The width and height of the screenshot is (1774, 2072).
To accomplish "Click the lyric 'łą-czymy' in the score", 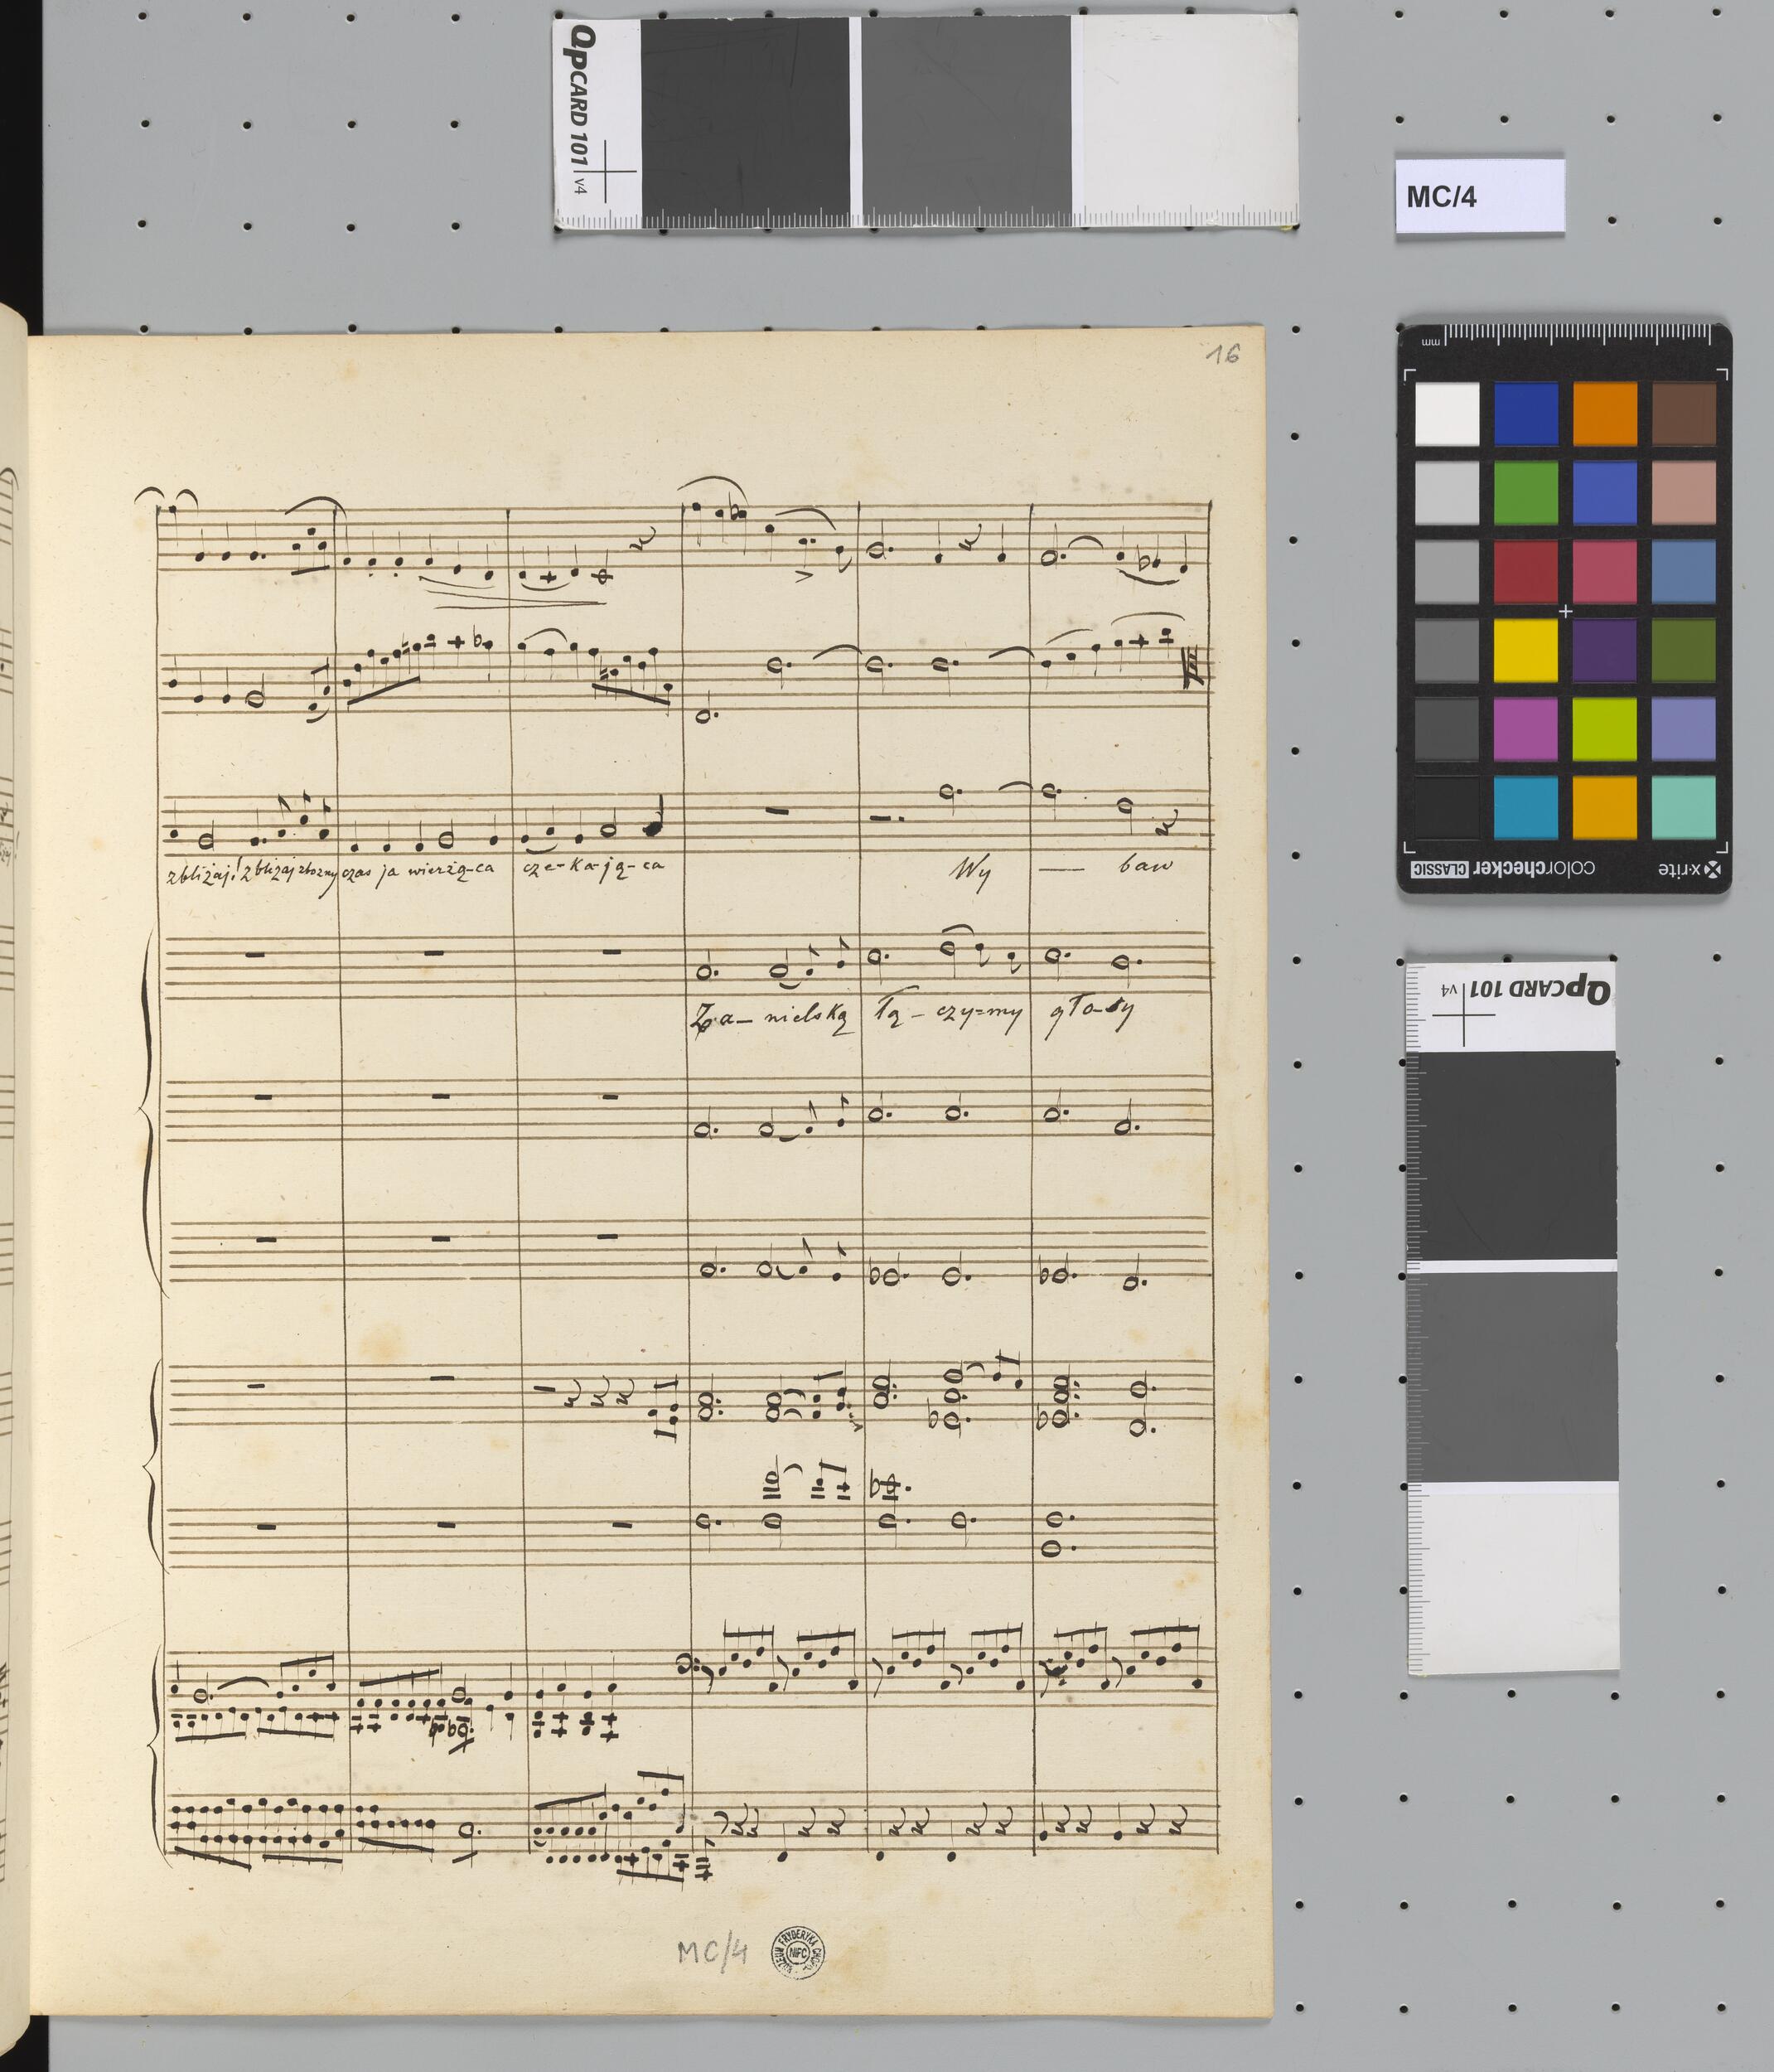I will [950, 1015].
